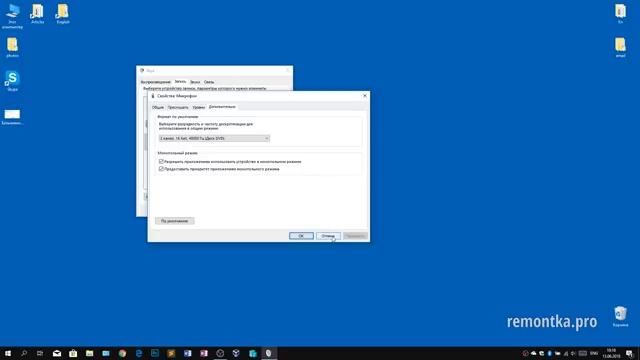Click the По умолчанию restore defaults button

click(175, 221)
